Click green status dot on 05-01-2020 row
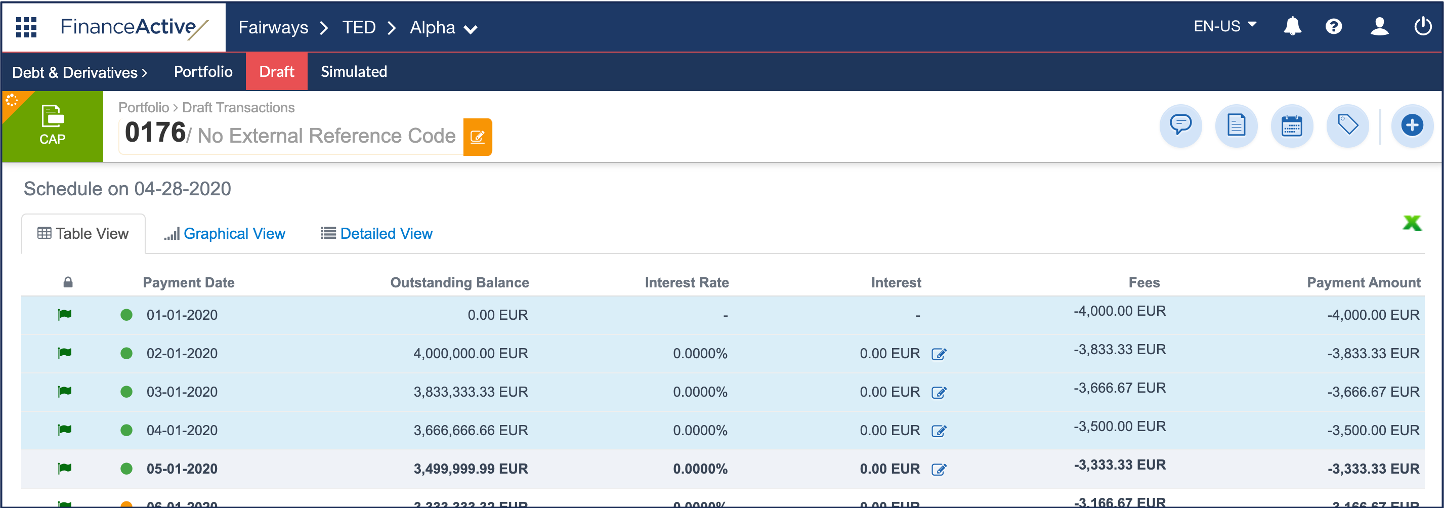1444x508 pixels. coord(126,468)
